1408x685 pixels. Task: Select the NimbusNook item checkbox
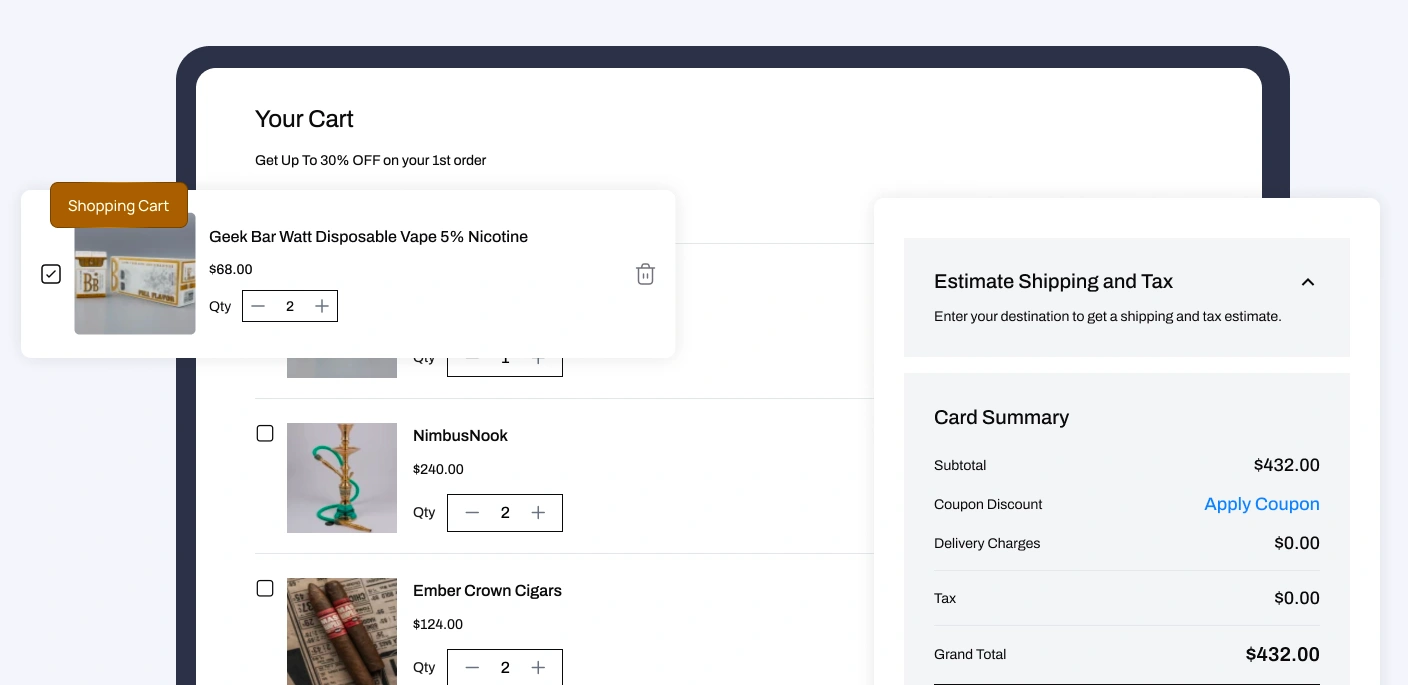[x=265, y=433]
